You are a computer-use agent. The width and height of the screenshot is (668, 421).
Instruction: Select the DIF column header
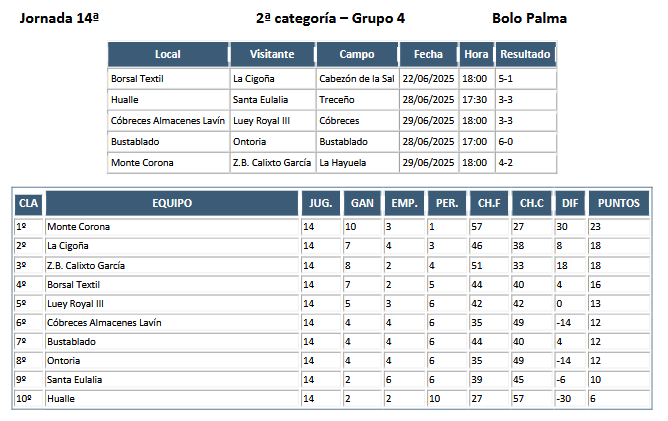(570, 203)
